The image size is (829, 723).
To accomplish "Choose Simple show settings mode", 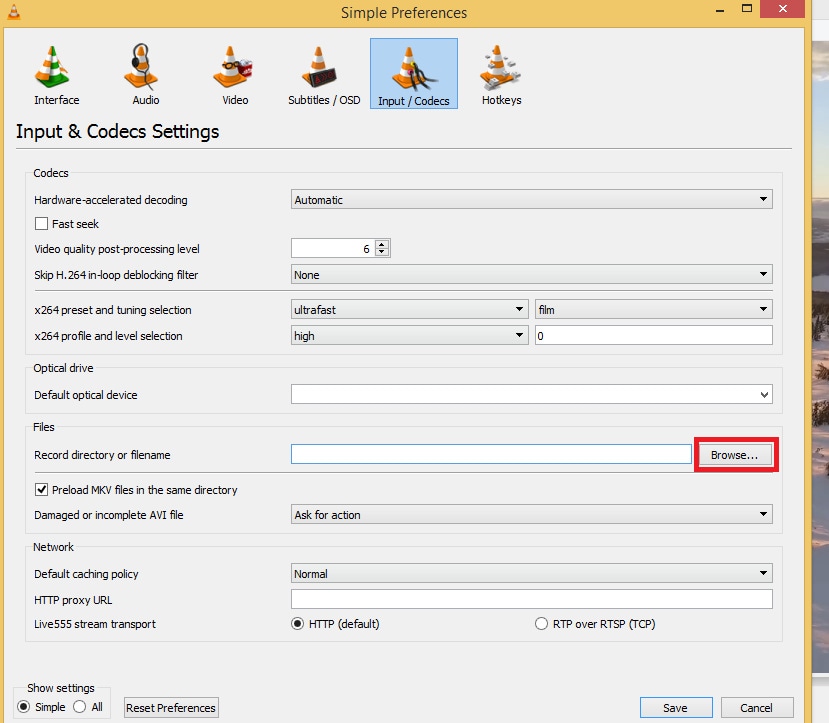I will [x=23, y=707].
